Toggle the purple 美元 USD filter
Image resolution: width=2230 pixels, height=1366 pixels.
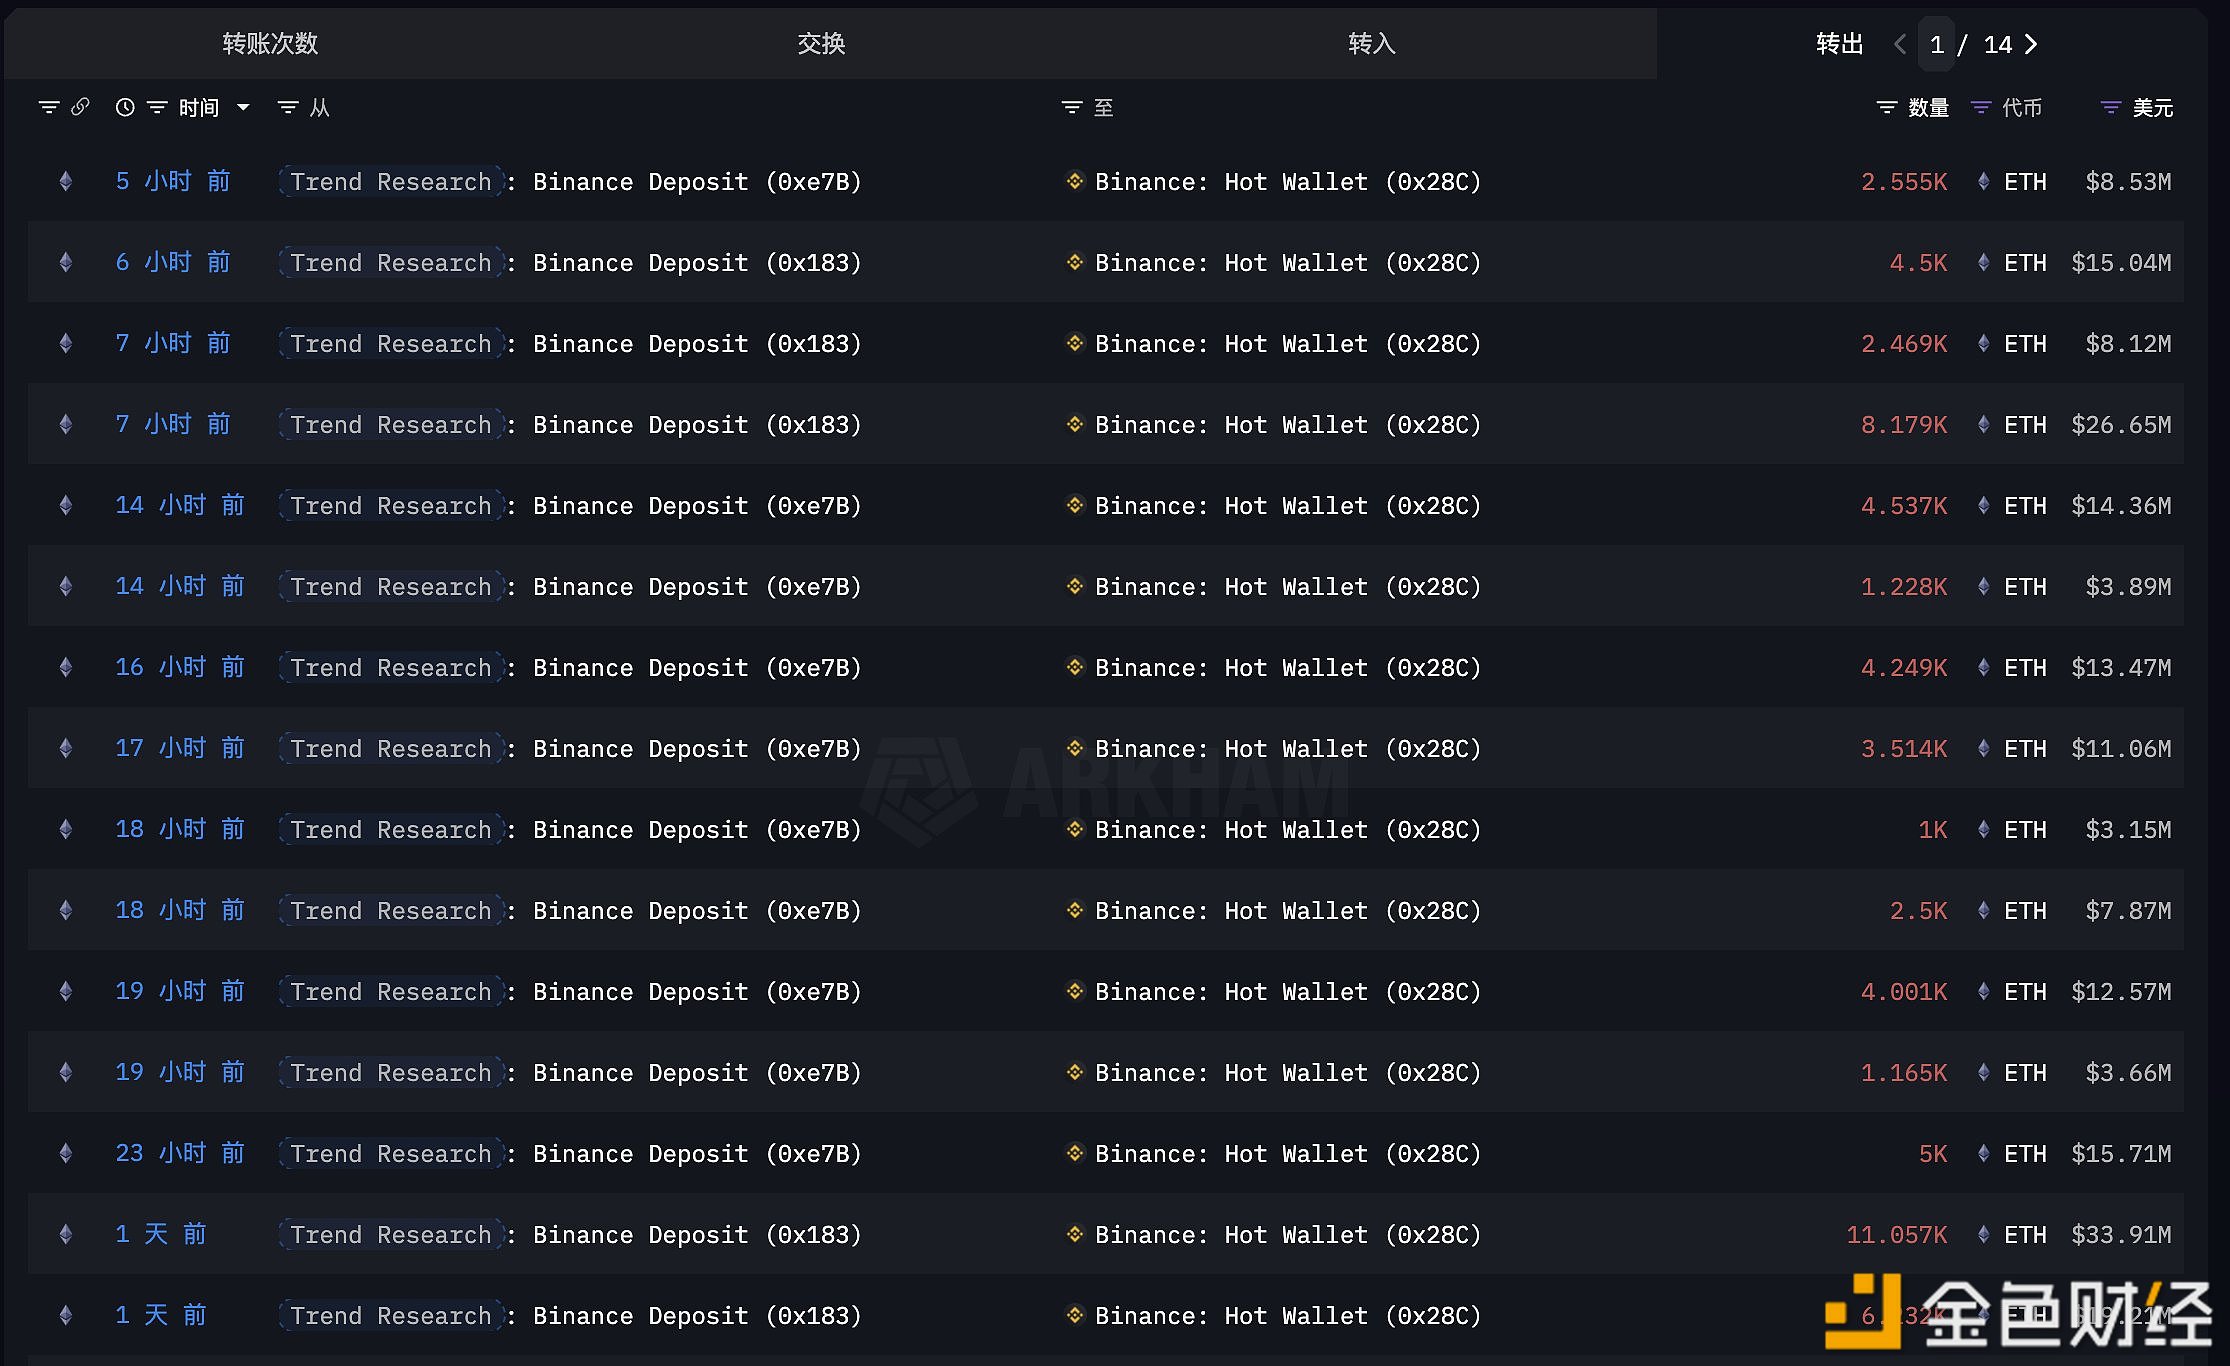pos(2110,107)
